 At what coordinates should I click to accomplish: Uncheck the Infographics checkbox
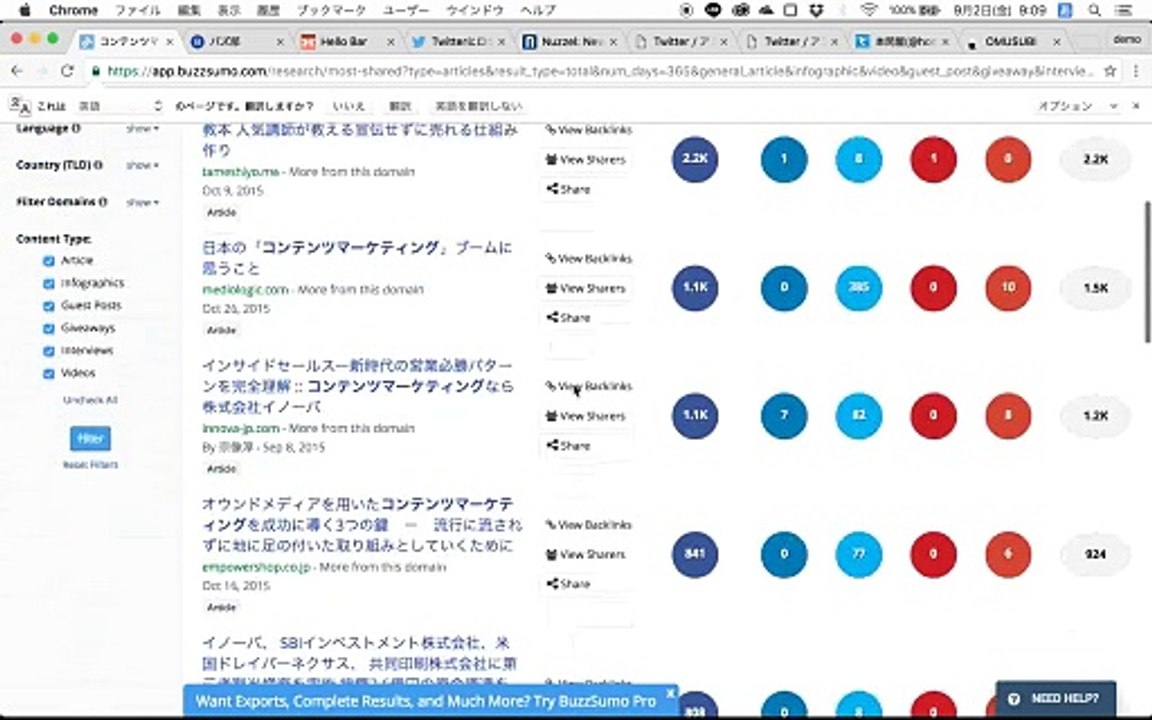pyautogui.click(x=48, y=284)
